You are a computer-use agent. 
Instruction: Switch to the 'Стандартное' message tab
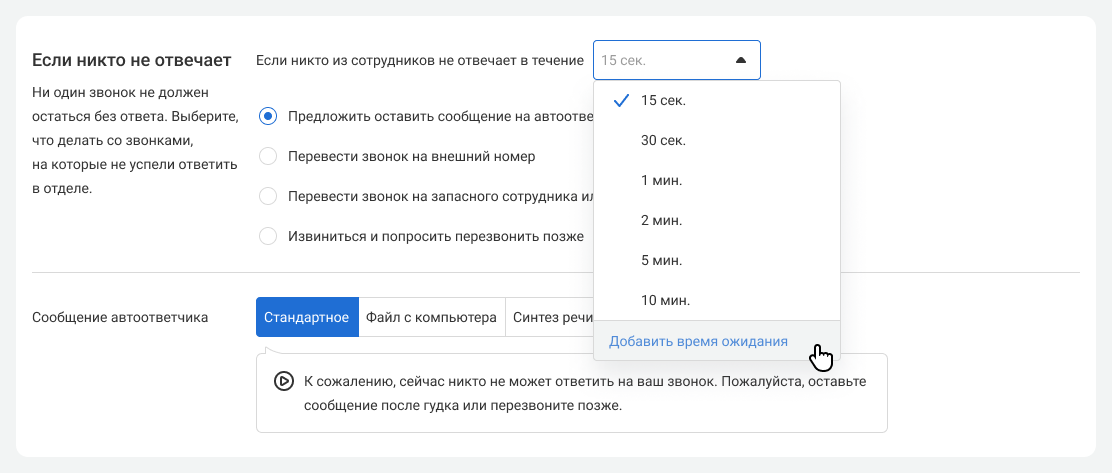[x=306, y=317]
